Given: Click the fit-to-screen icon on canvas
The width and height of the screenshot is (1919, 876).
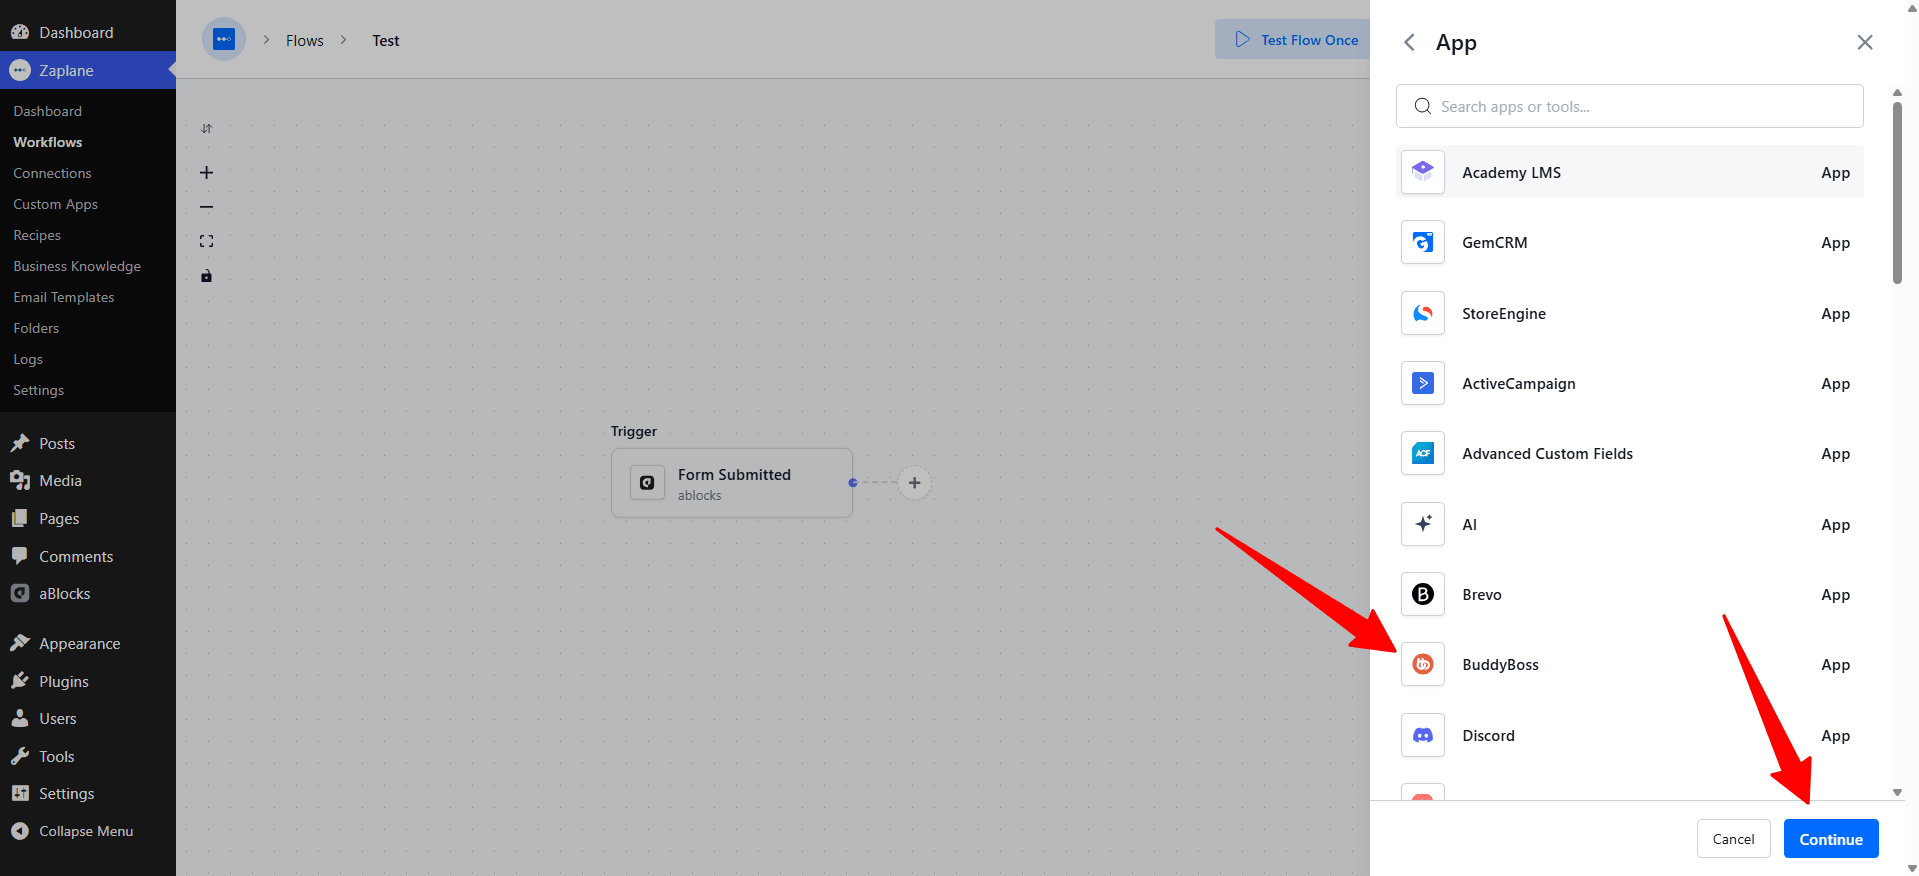Looking at the screenshot, I should [206, 241].
